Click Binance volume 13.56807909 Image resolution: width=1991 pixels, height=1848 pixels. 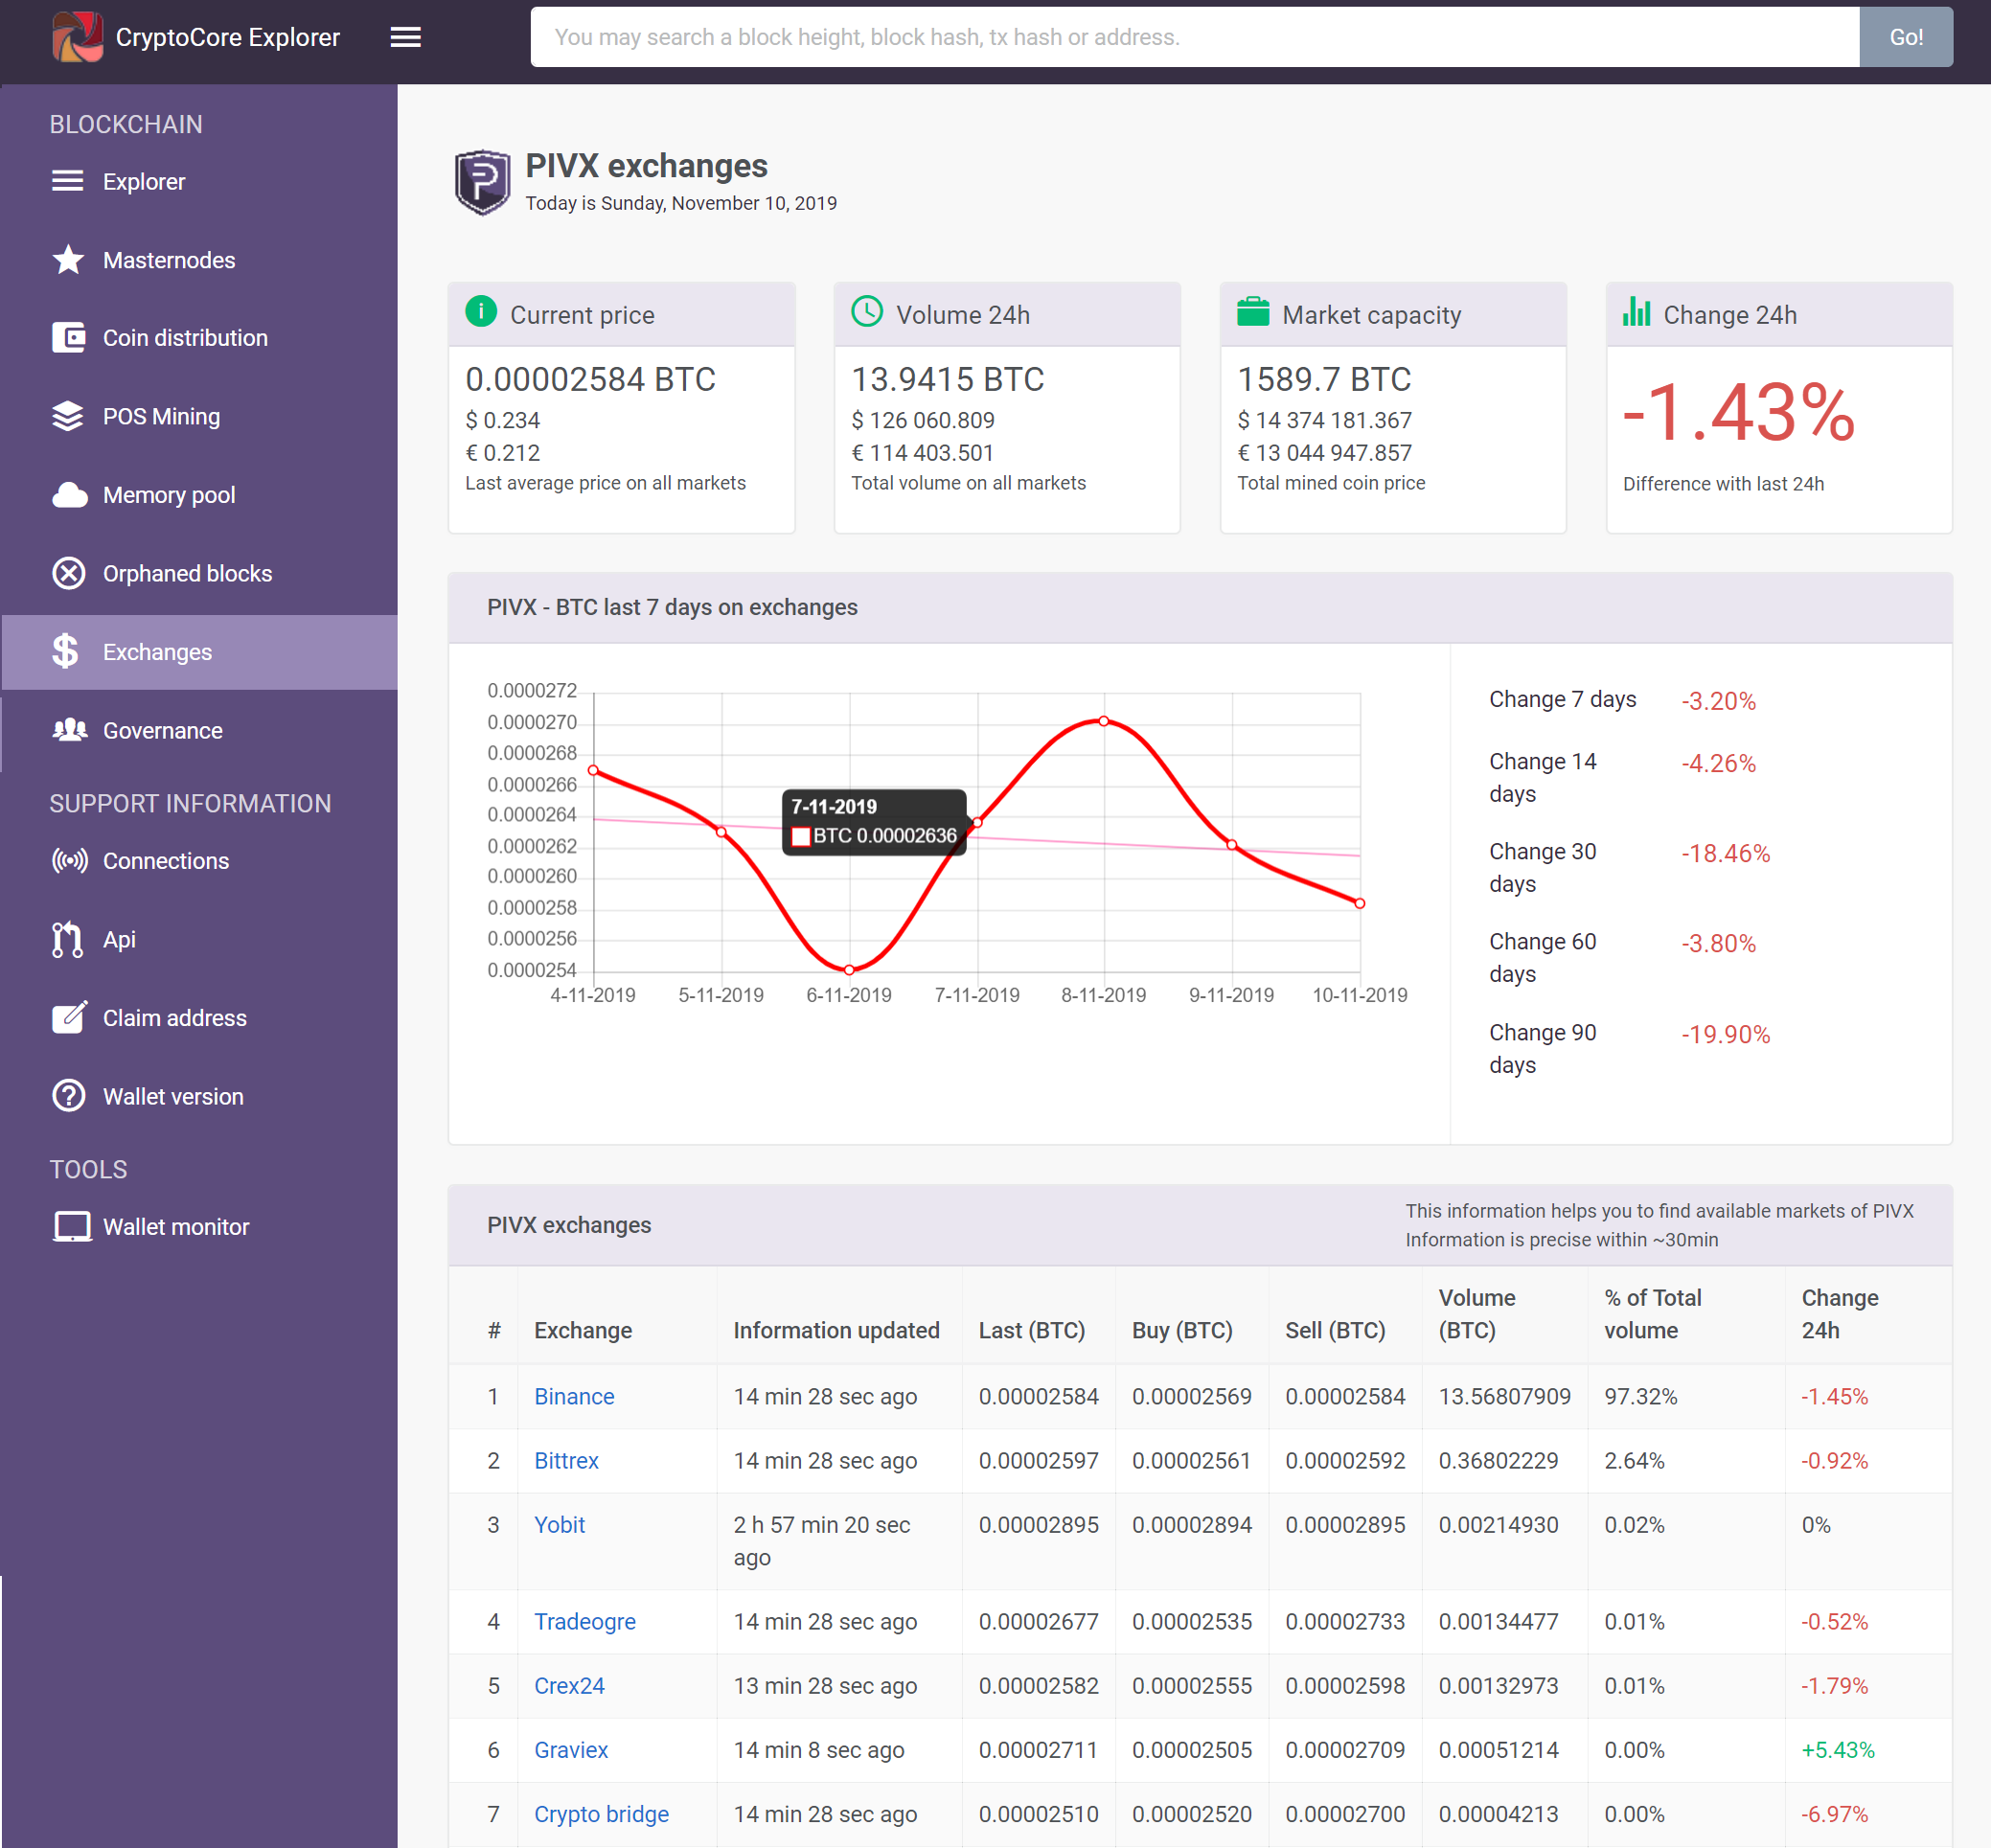tap(1504, 1396)
